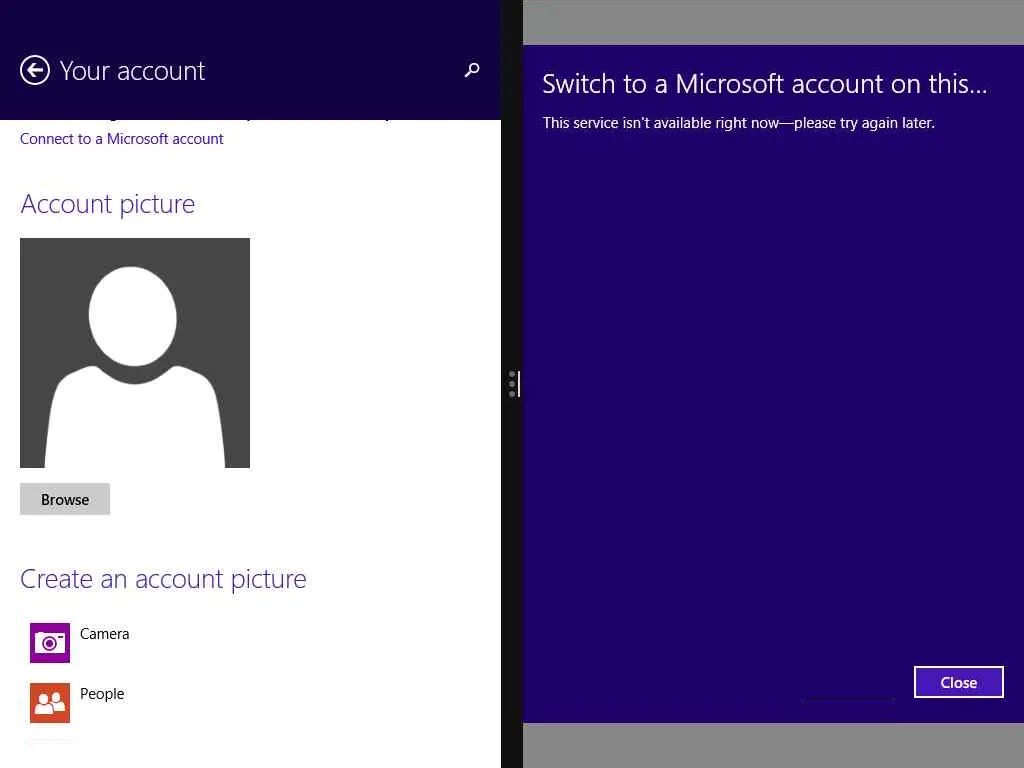
Task: Select the default account picture thumbnail
Action: 135,353
